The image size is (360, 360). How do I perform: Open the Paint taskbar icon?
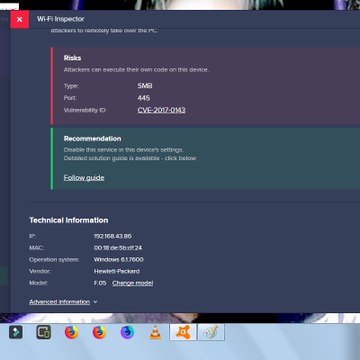pos(211,332)
